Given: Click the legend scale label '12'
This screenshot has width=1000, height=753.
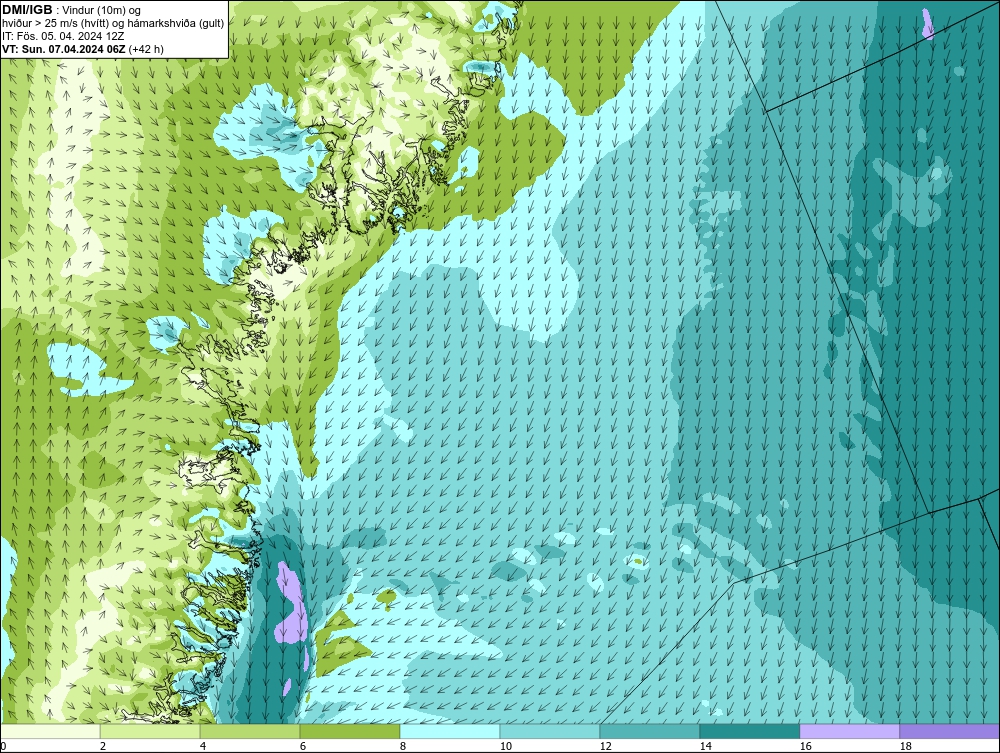Looking at the screenshot, I should 605,746.
